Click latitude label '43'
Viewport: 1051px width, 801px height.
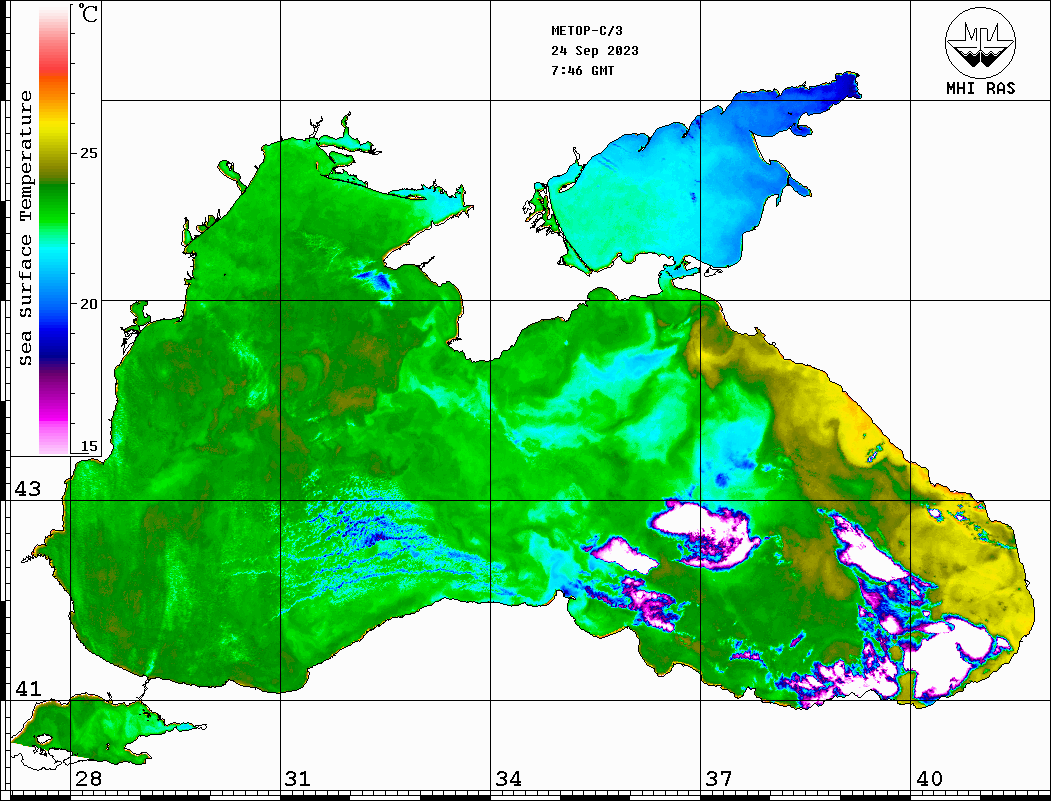pos(28,489)
